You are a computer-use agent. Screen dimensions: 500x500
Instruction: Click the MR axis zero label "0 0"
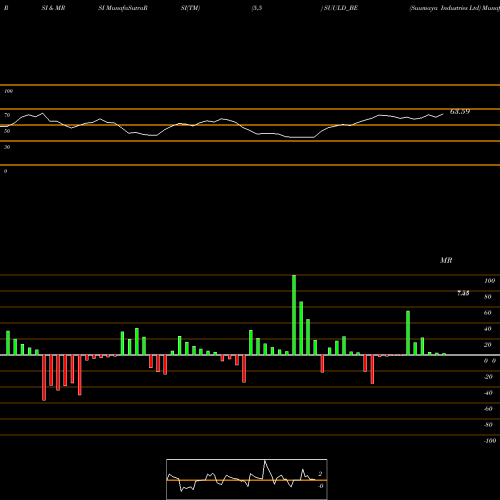(x=490, y=361)
